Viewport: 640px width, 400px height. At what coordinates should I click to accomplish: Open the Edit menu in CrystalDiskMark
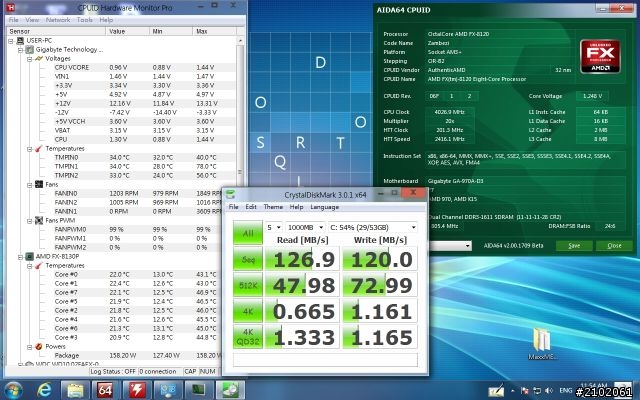(251, 207)
